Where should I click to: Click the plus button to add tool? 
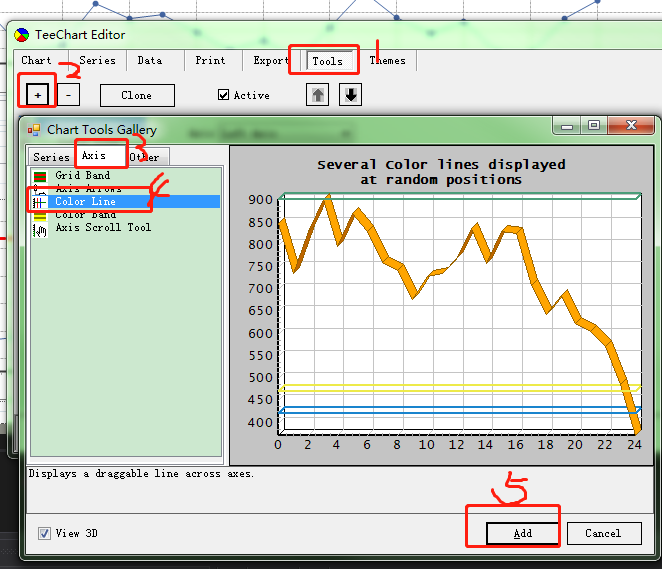(x=38, y=95)
